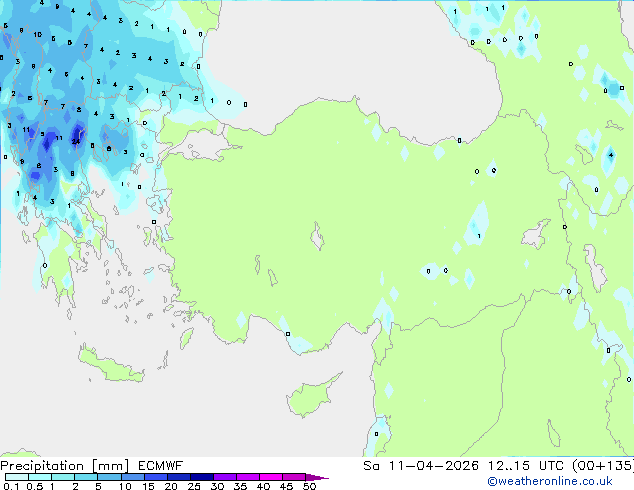Click the '12..15 UTC' time range text
634x490 pixels.
pos(525,466)
